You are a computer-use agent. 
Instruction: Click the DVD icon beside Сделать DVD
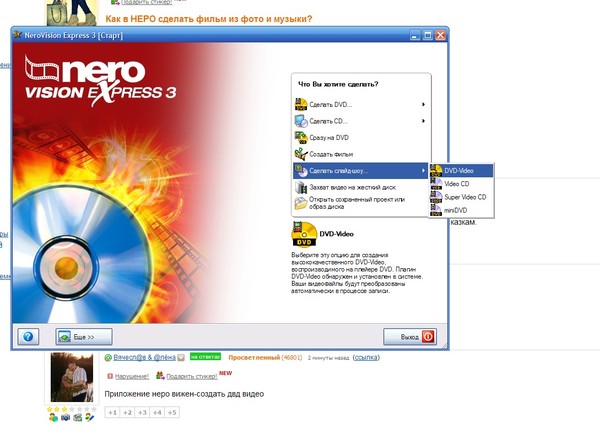[x=301, y=104]
